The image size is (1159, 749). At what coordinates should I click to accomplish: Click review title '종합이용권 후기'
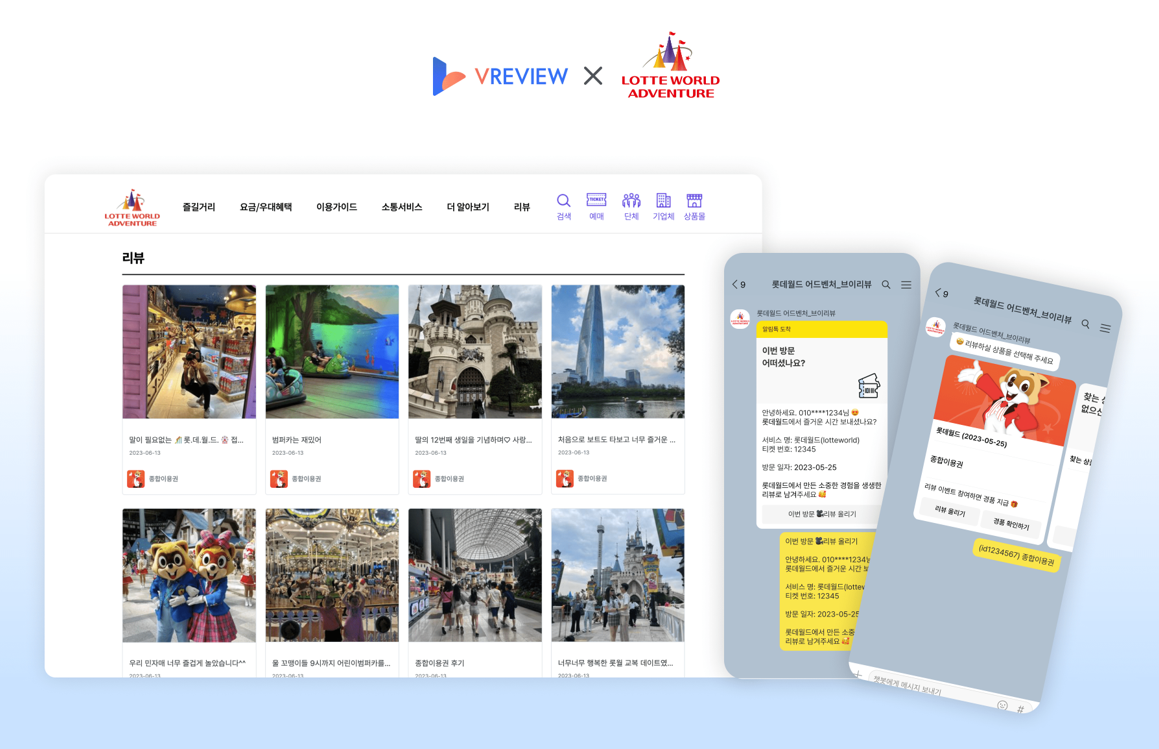coord(440,663)
